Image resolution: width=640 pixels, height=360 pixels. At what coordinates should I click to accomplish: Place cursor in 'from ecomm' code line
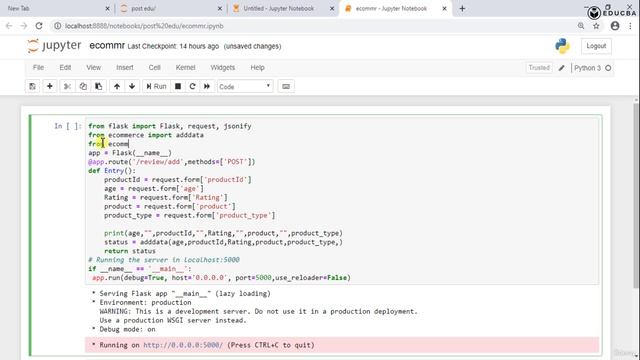(109, 144)
